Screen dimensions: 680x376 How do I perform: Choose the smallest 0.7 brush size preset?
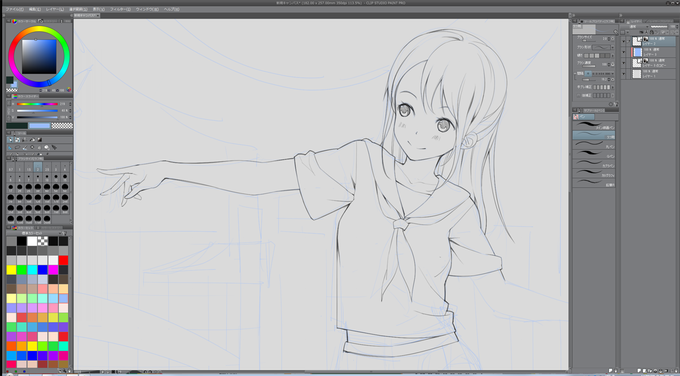(x=11, y=167)
